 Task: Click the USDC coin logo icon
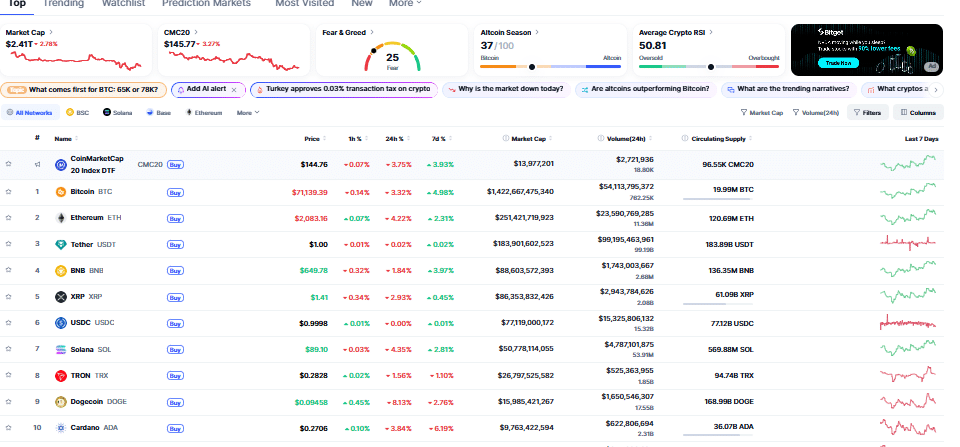(x=61, y=323)
